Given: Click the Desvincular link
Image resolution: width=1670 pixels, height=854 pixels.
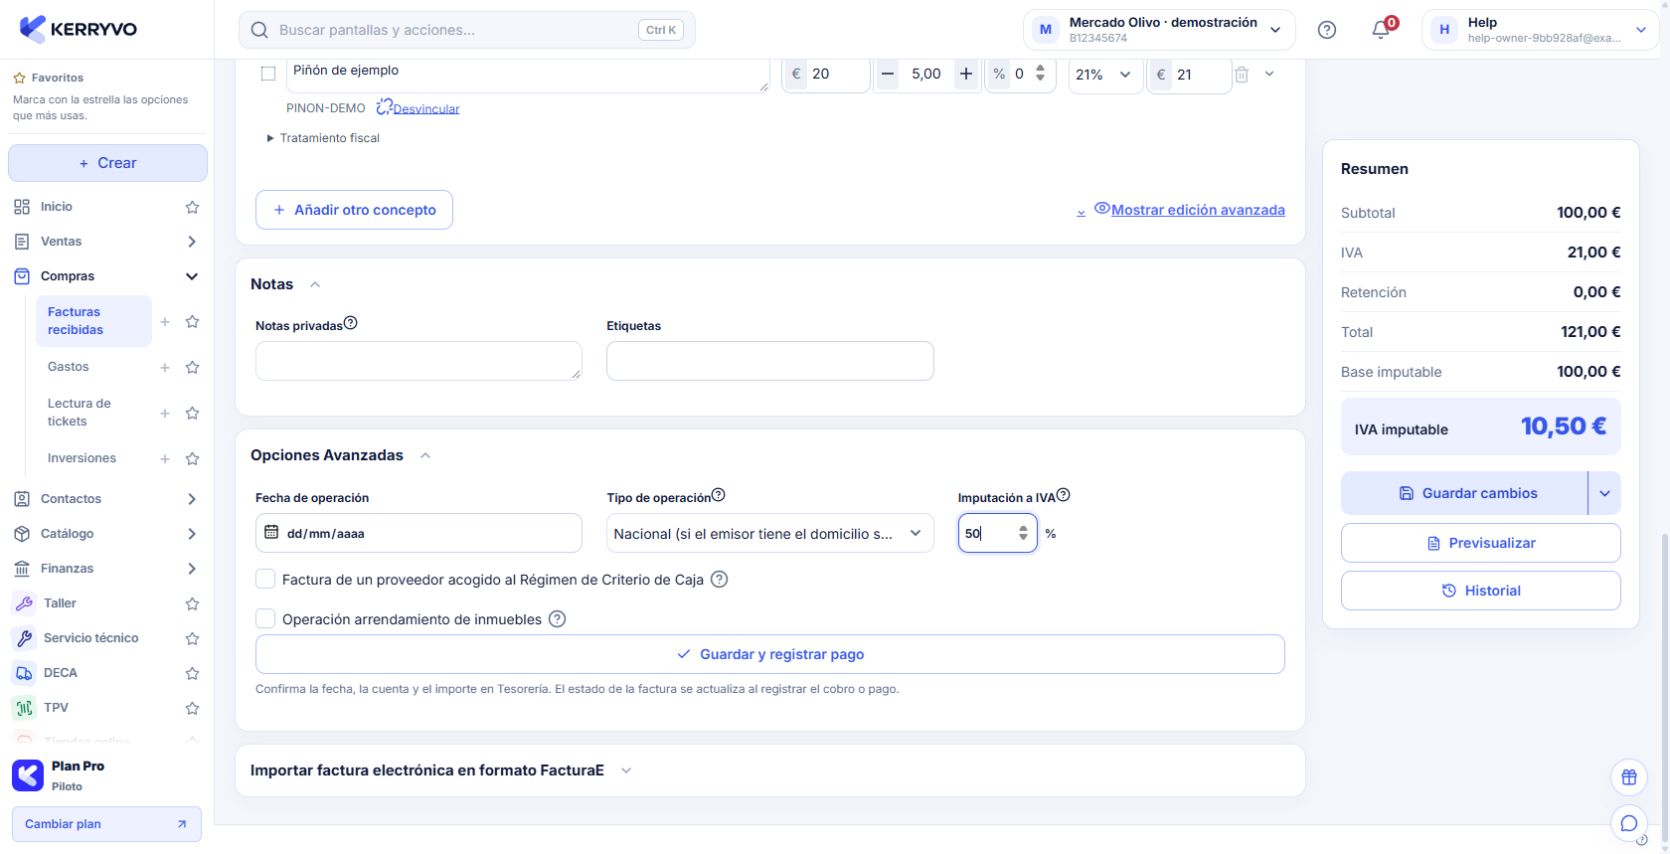Looking at the screenshot, I should point(426,109).
